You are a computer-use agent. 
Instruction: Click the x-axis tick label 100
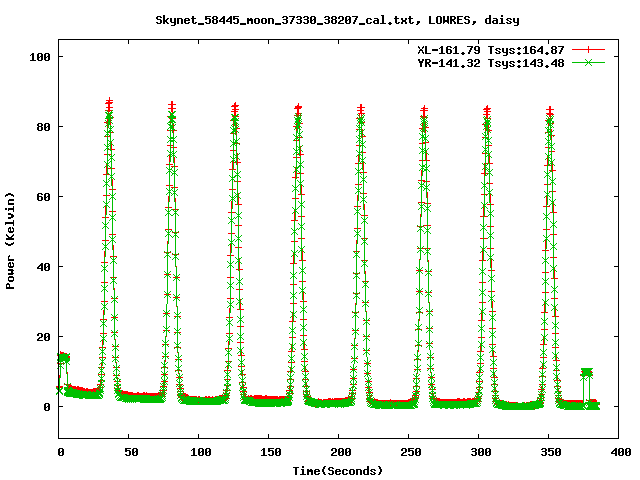(201, 452)
